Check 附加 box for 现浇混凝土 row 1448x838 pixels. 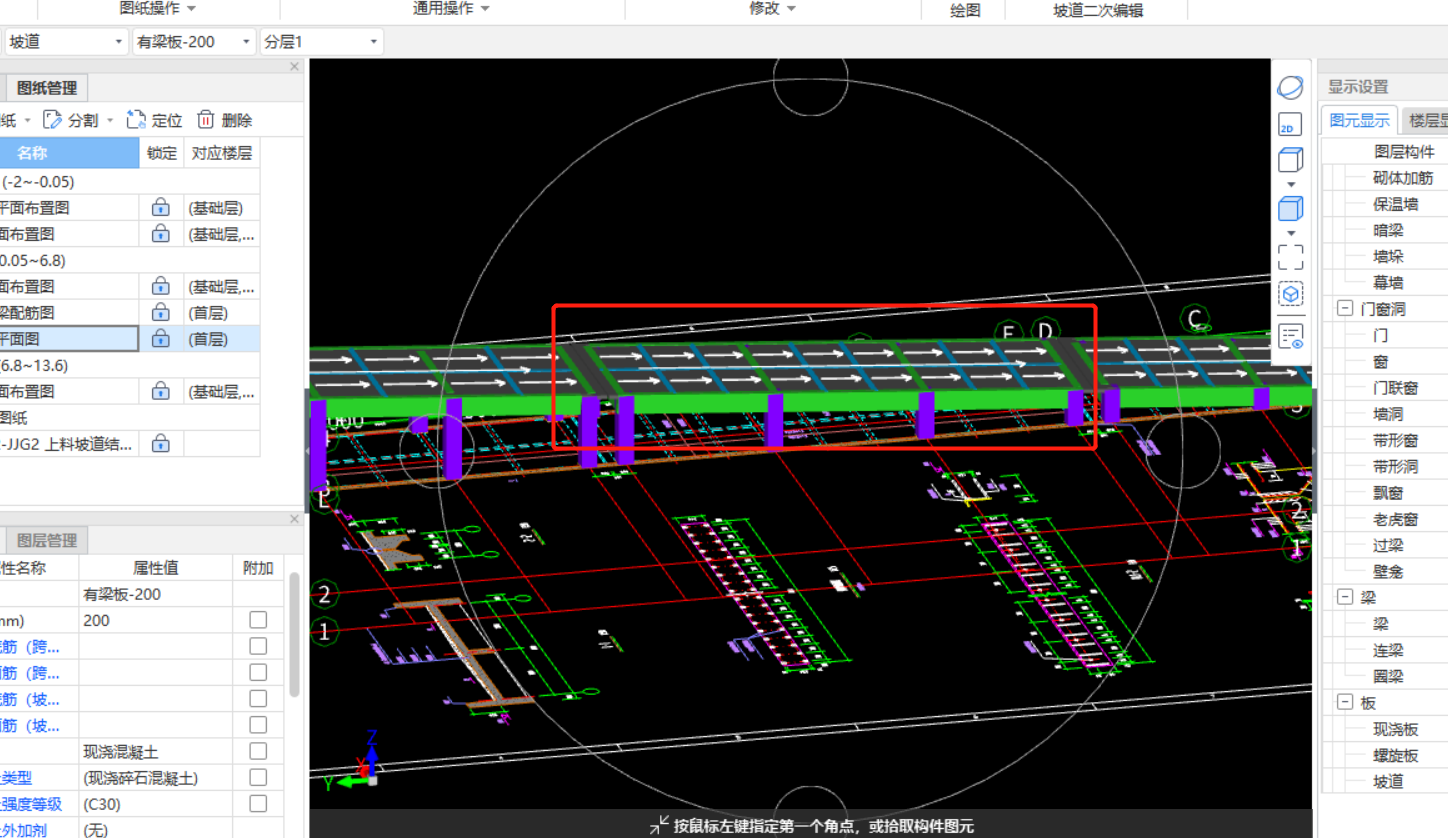pos(258,751)
